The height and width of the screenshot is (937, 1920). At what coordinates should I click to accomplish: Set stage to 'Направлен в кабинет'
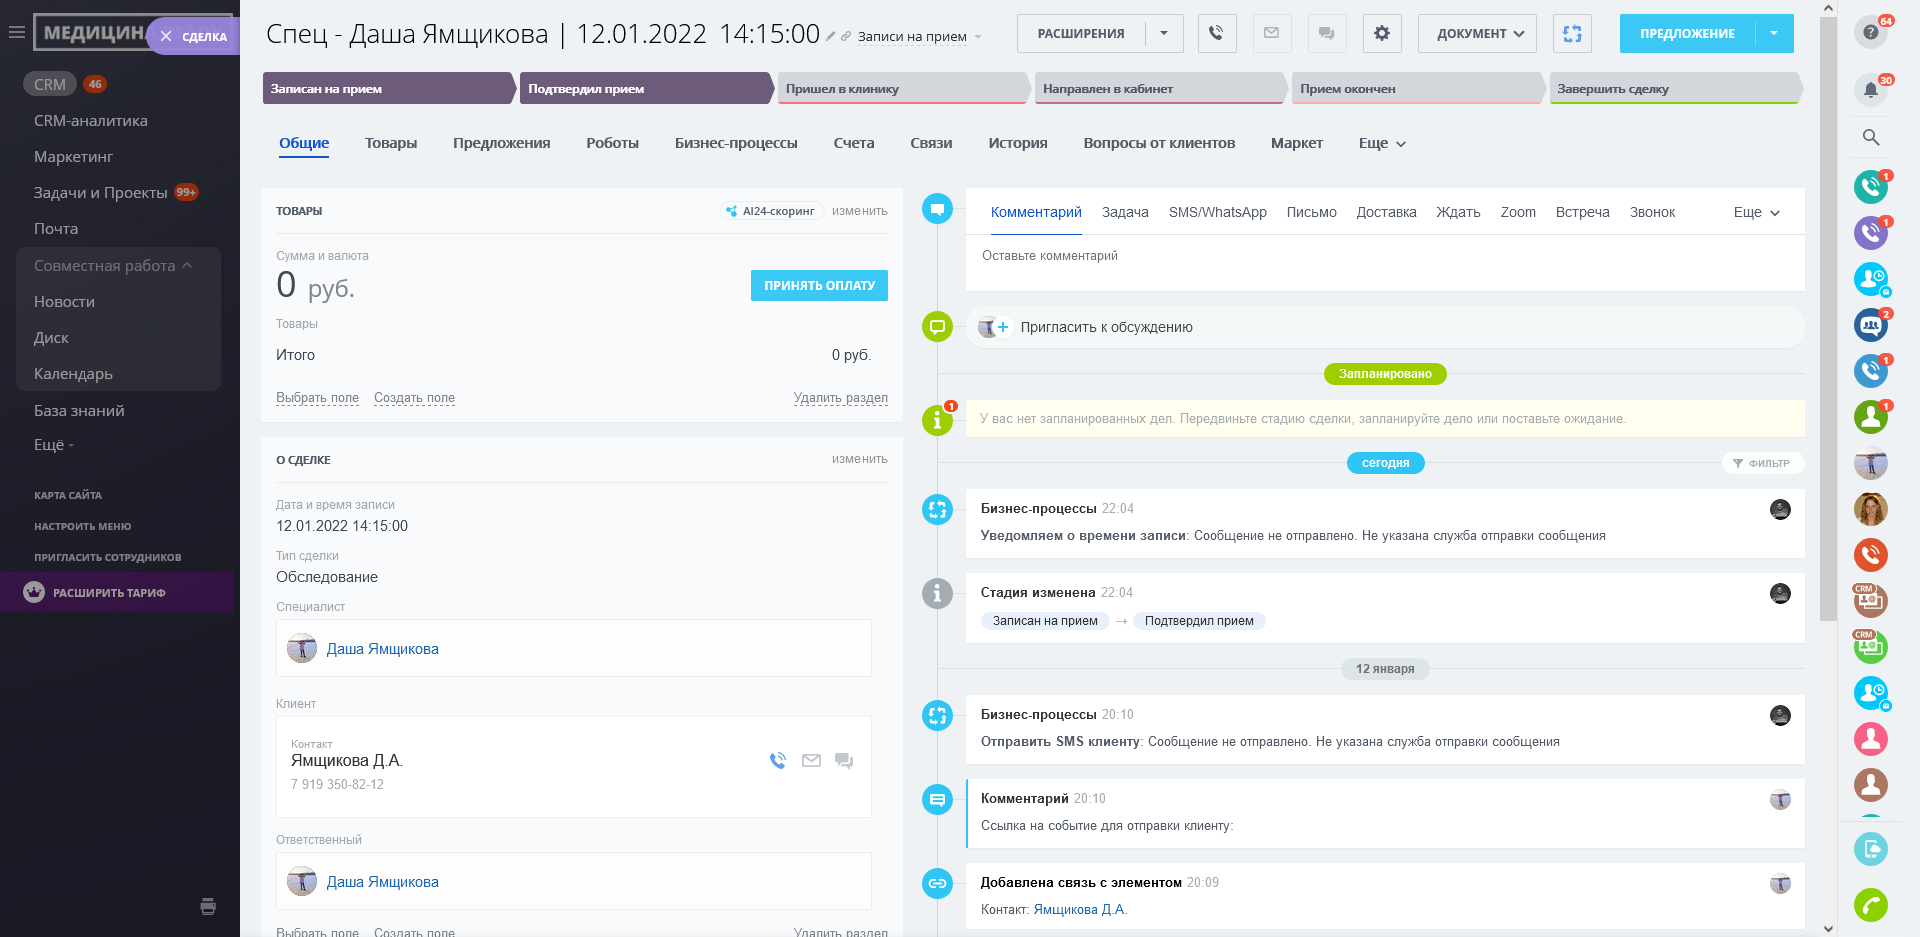[1158, 89]
